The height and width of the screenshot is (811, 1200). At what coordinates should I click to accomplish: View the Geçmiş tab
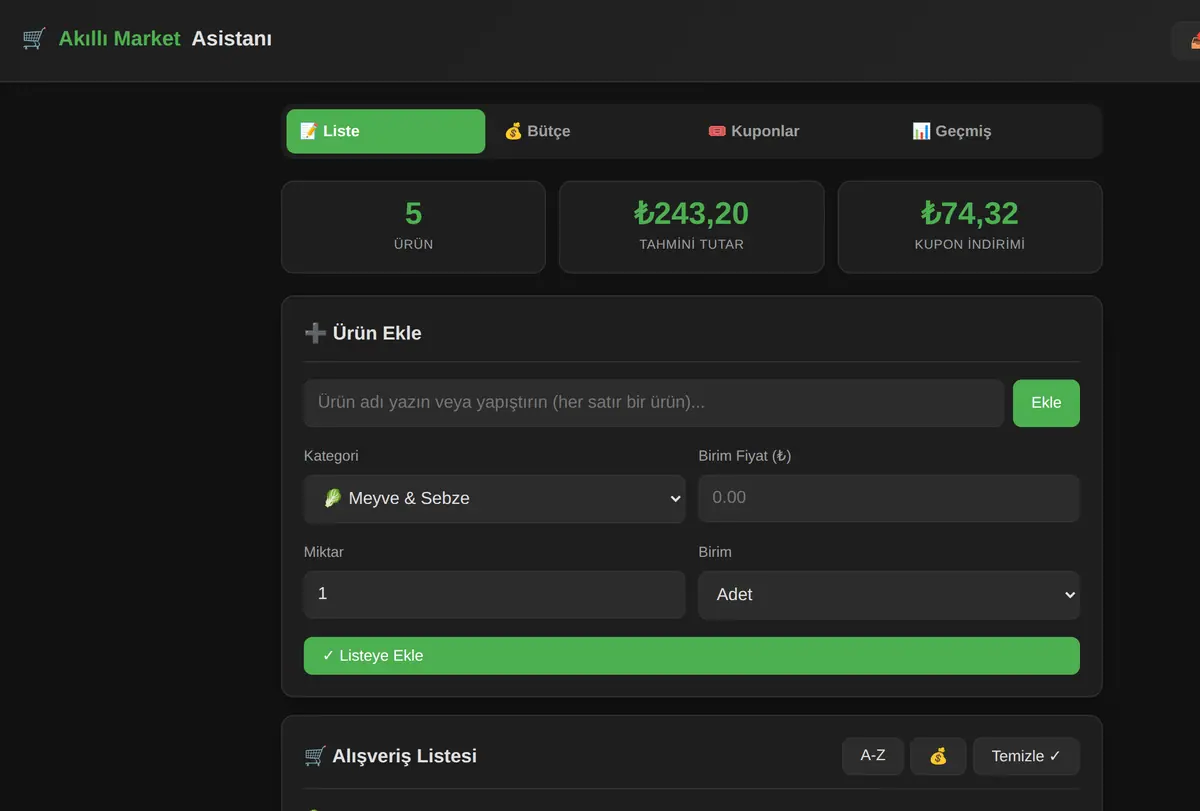coord(998,131)
